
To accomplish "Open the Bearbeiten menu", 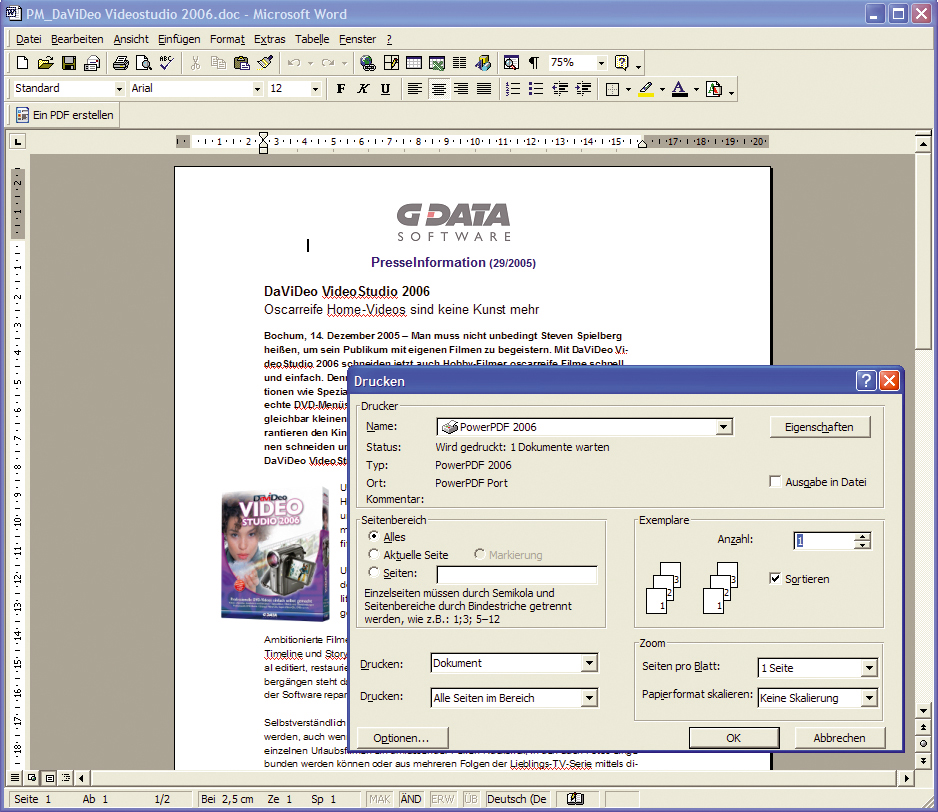I will 77,39.
